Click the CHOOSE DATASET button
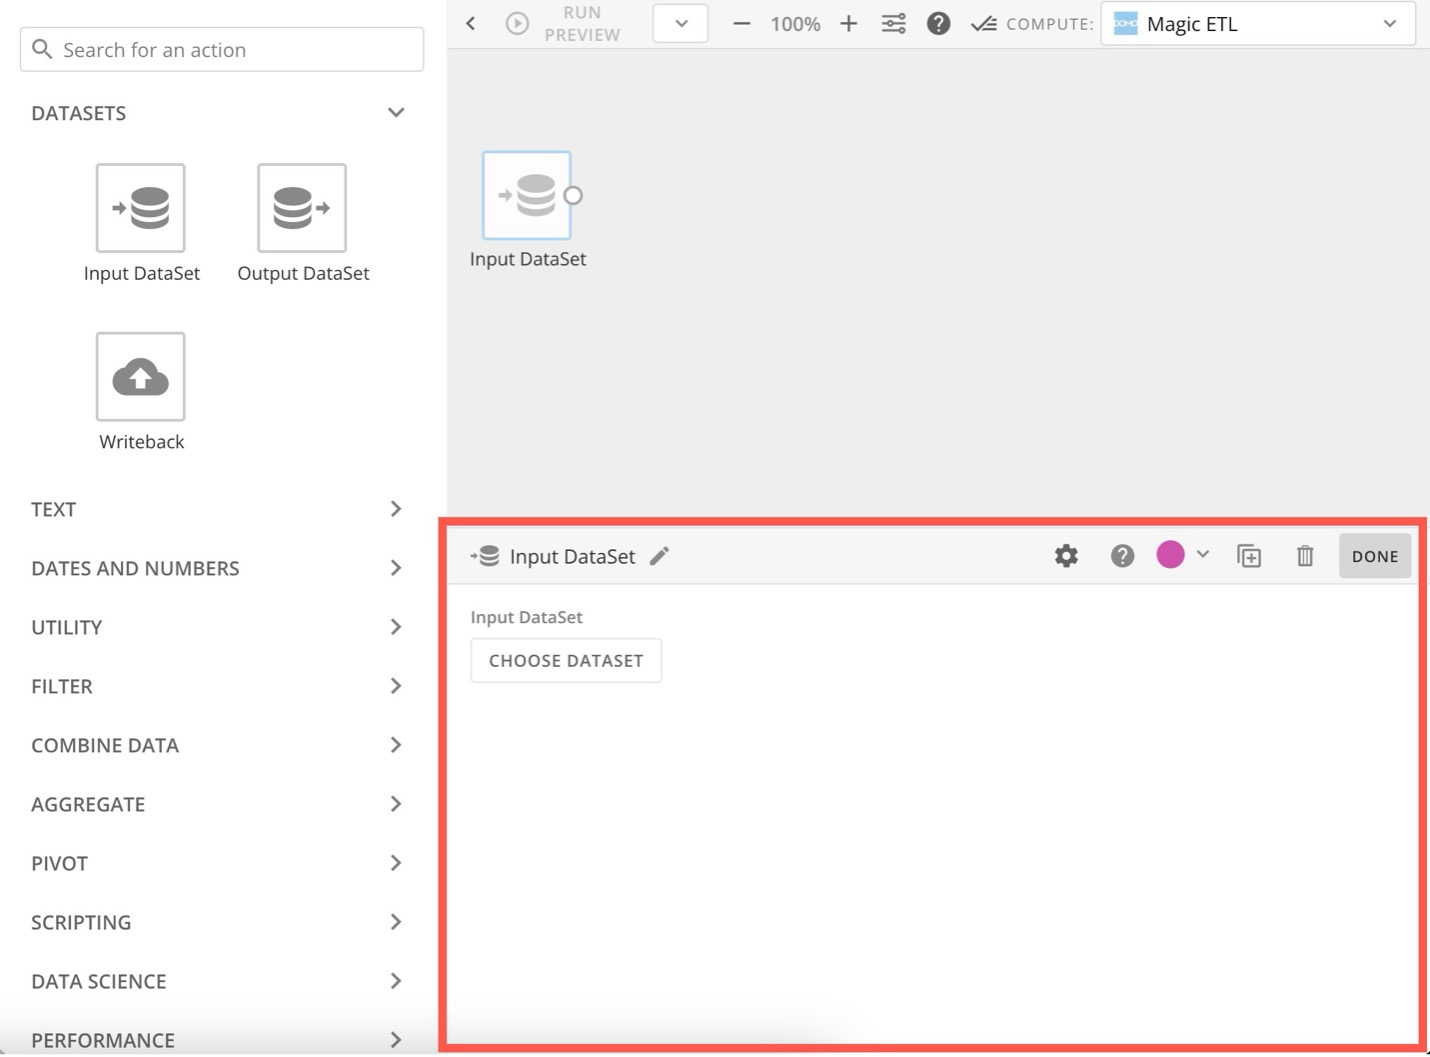 [566, 661]
